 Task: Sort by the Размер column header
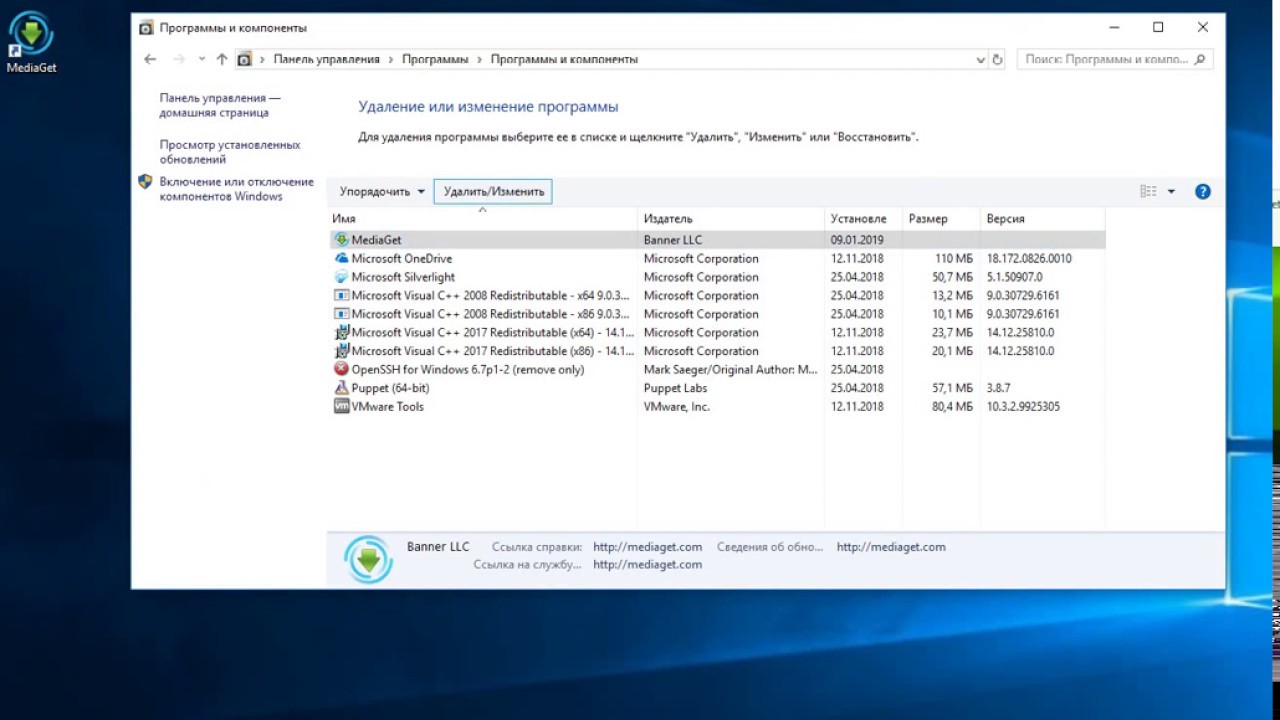click(x=941, y=218)
